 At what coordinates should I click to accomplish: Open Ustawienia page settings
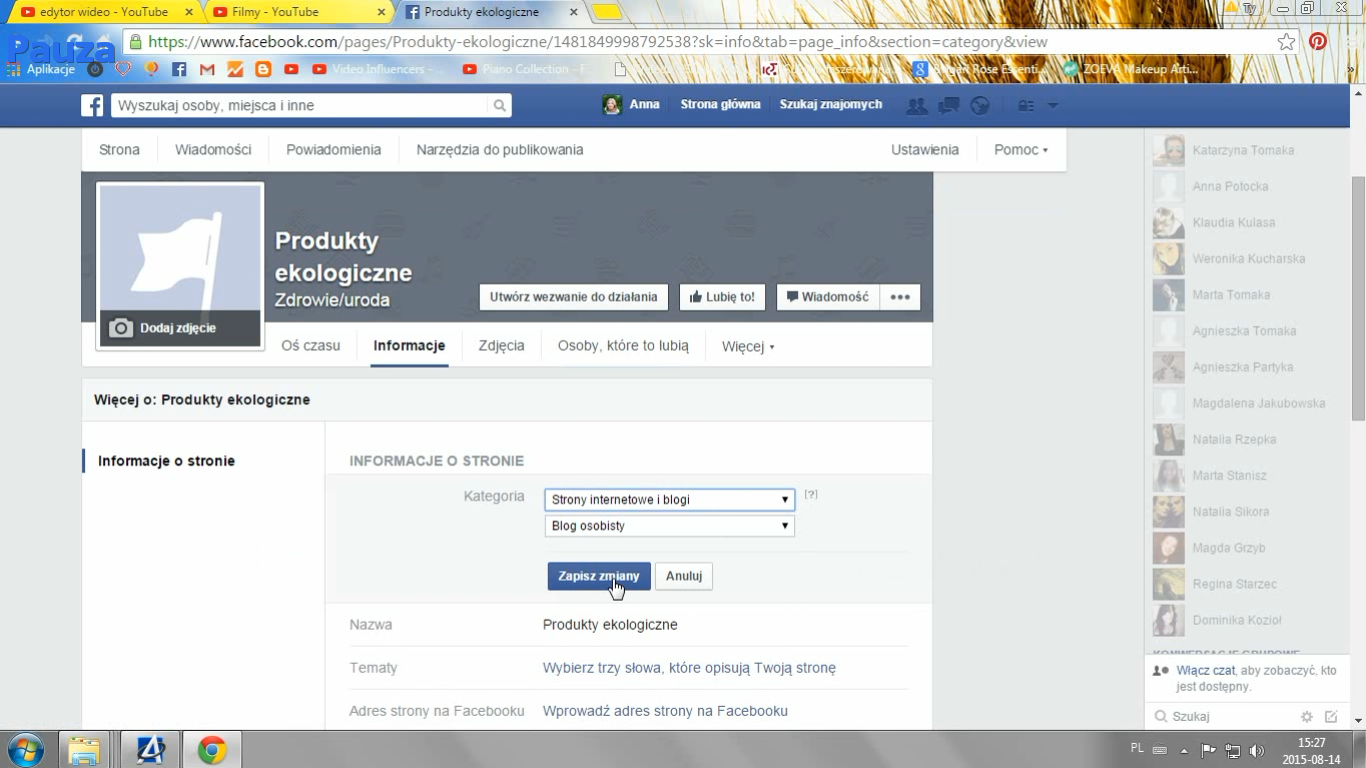pyautogui.click(x=925, y=150)
